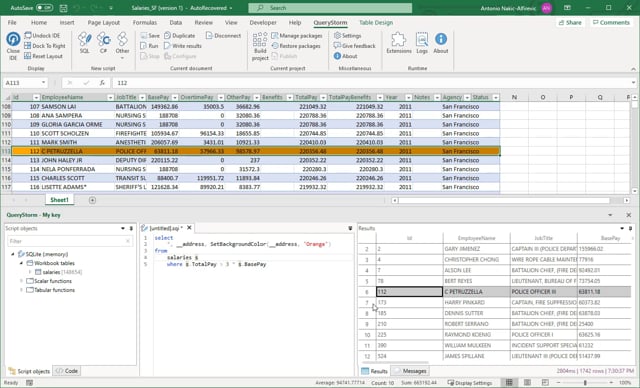This screenshot has width=640, height=388.
Task: Close the untitled.sql tab
Action: 189,228
